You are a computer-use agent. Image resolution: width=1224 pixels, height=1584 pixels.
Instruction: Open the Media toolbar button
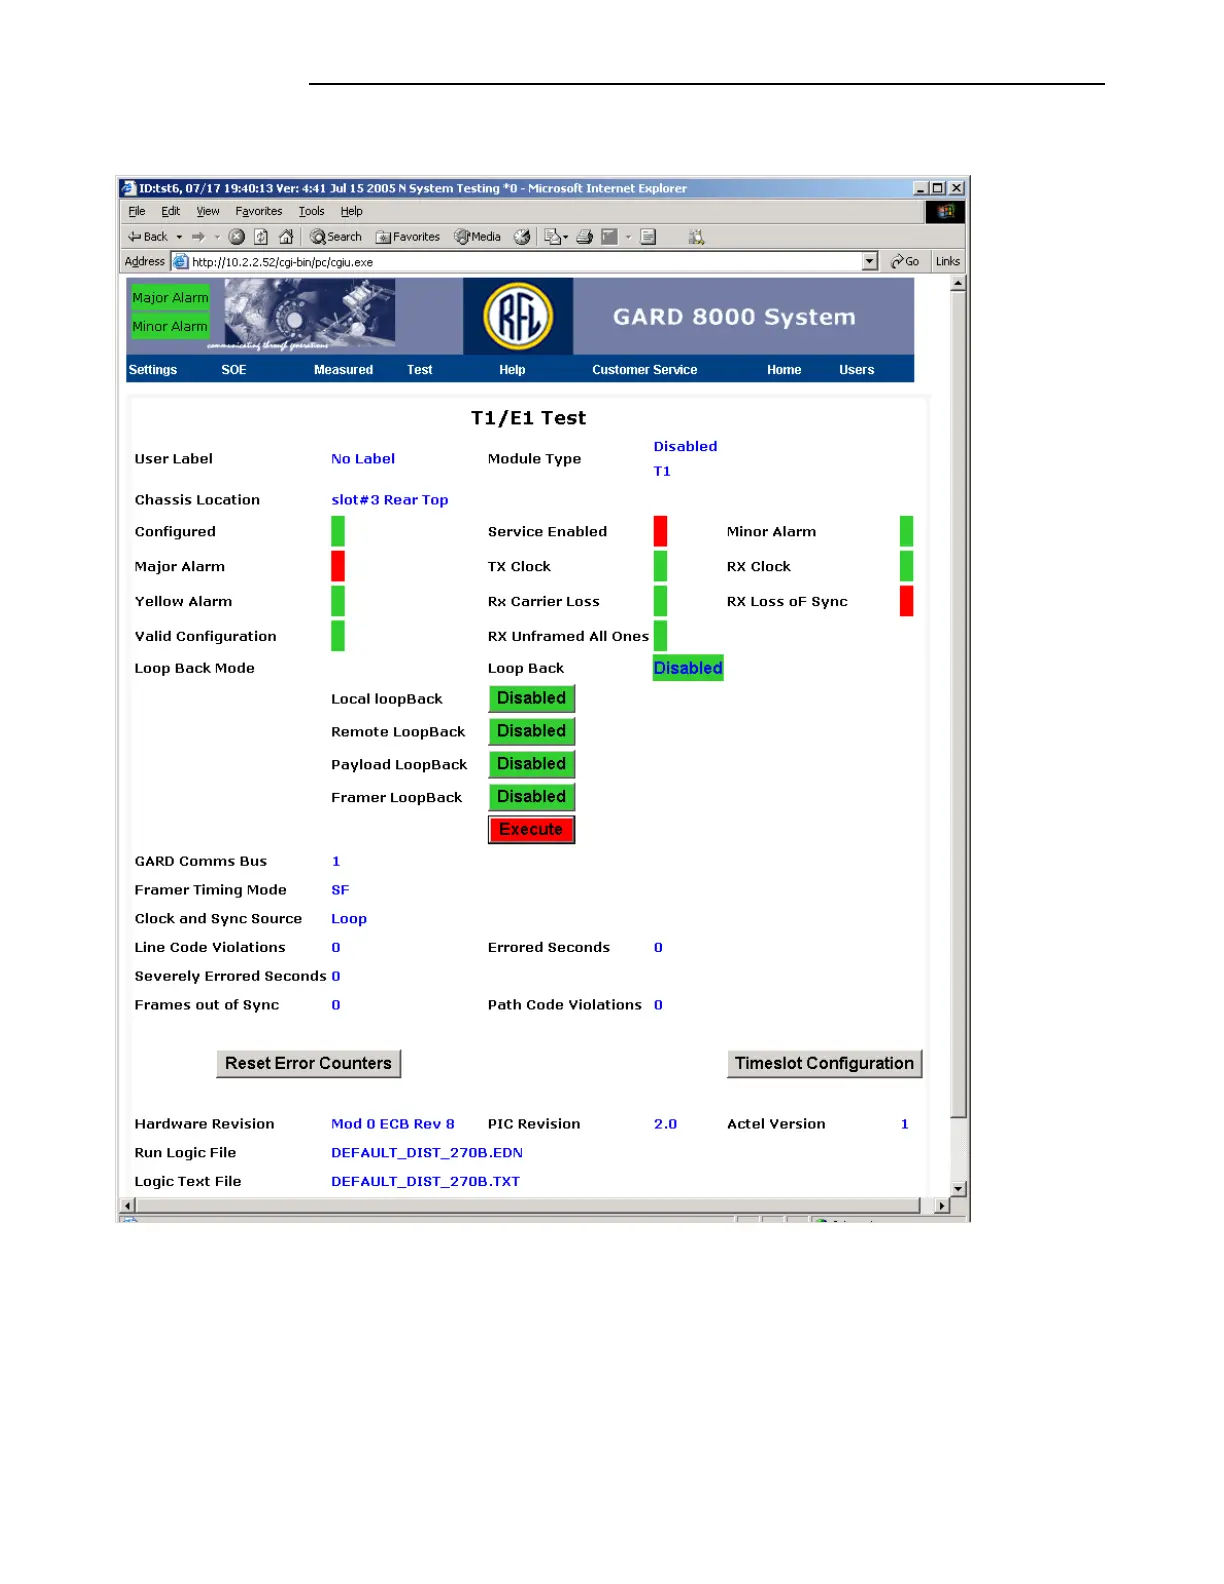478,237
